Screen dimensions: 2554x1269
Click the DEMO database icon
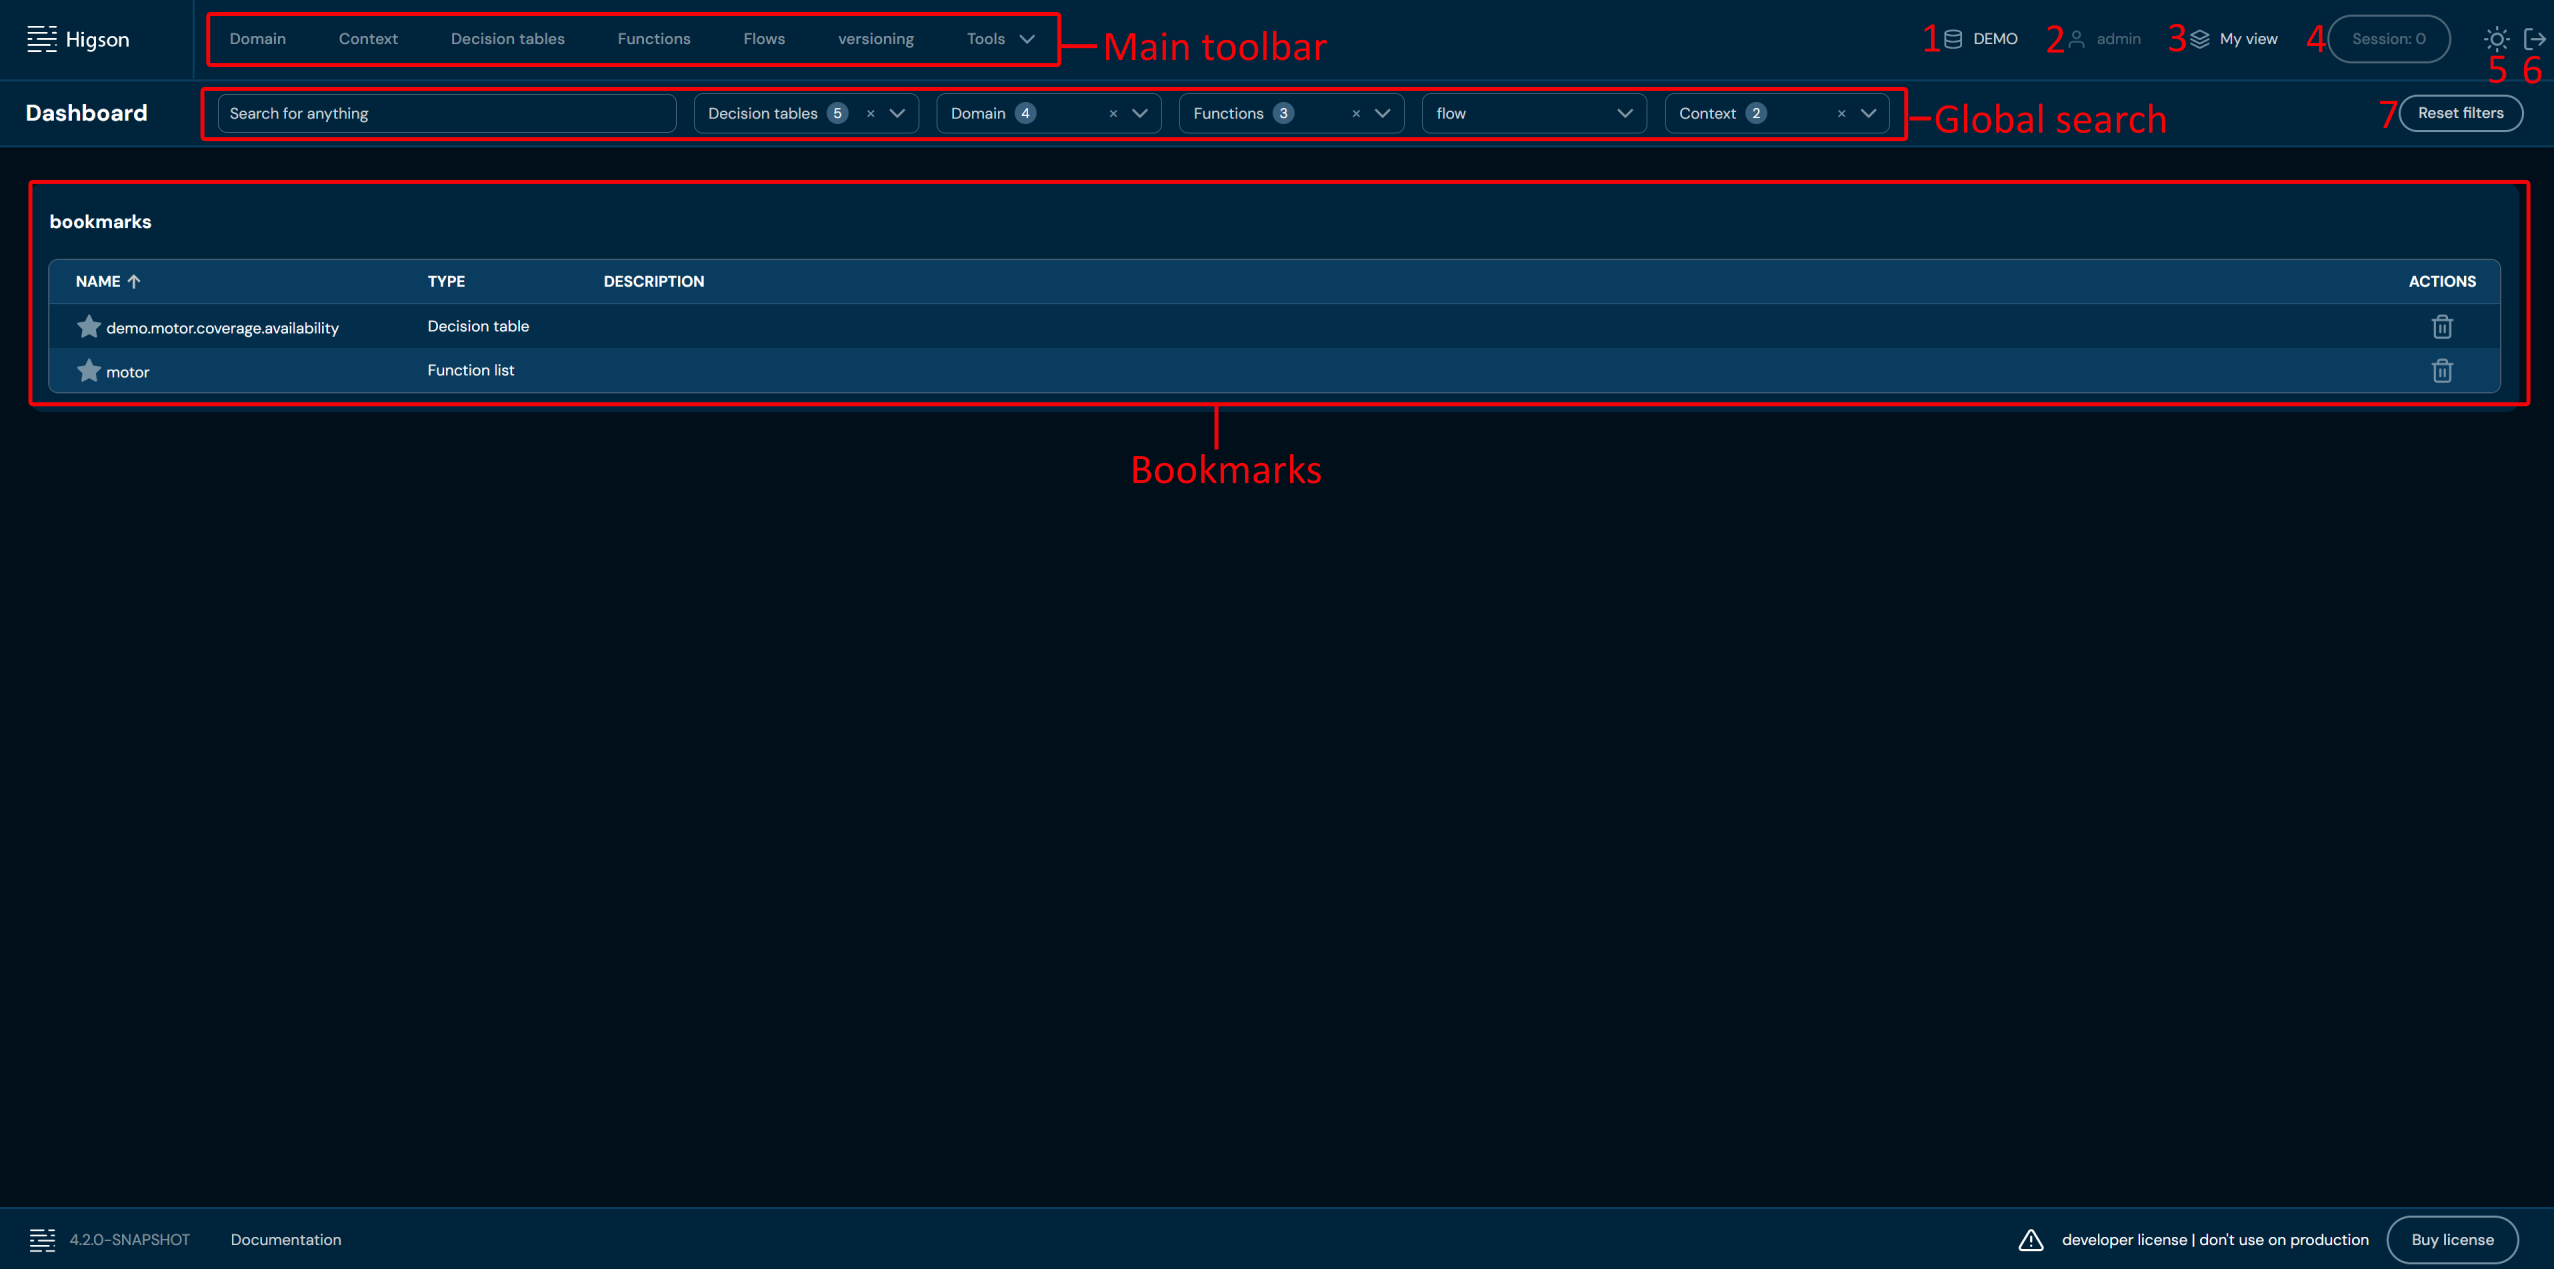1953,39
